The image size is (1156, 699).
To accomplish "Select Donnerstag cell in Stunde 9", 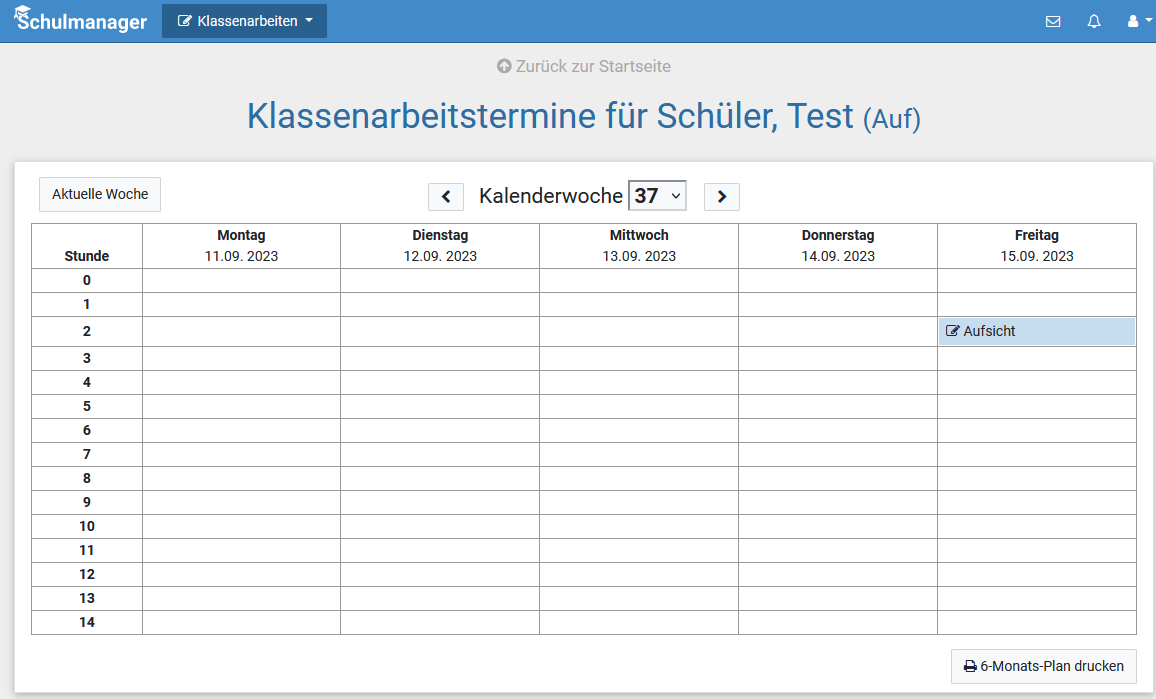I will pos(838,502).
